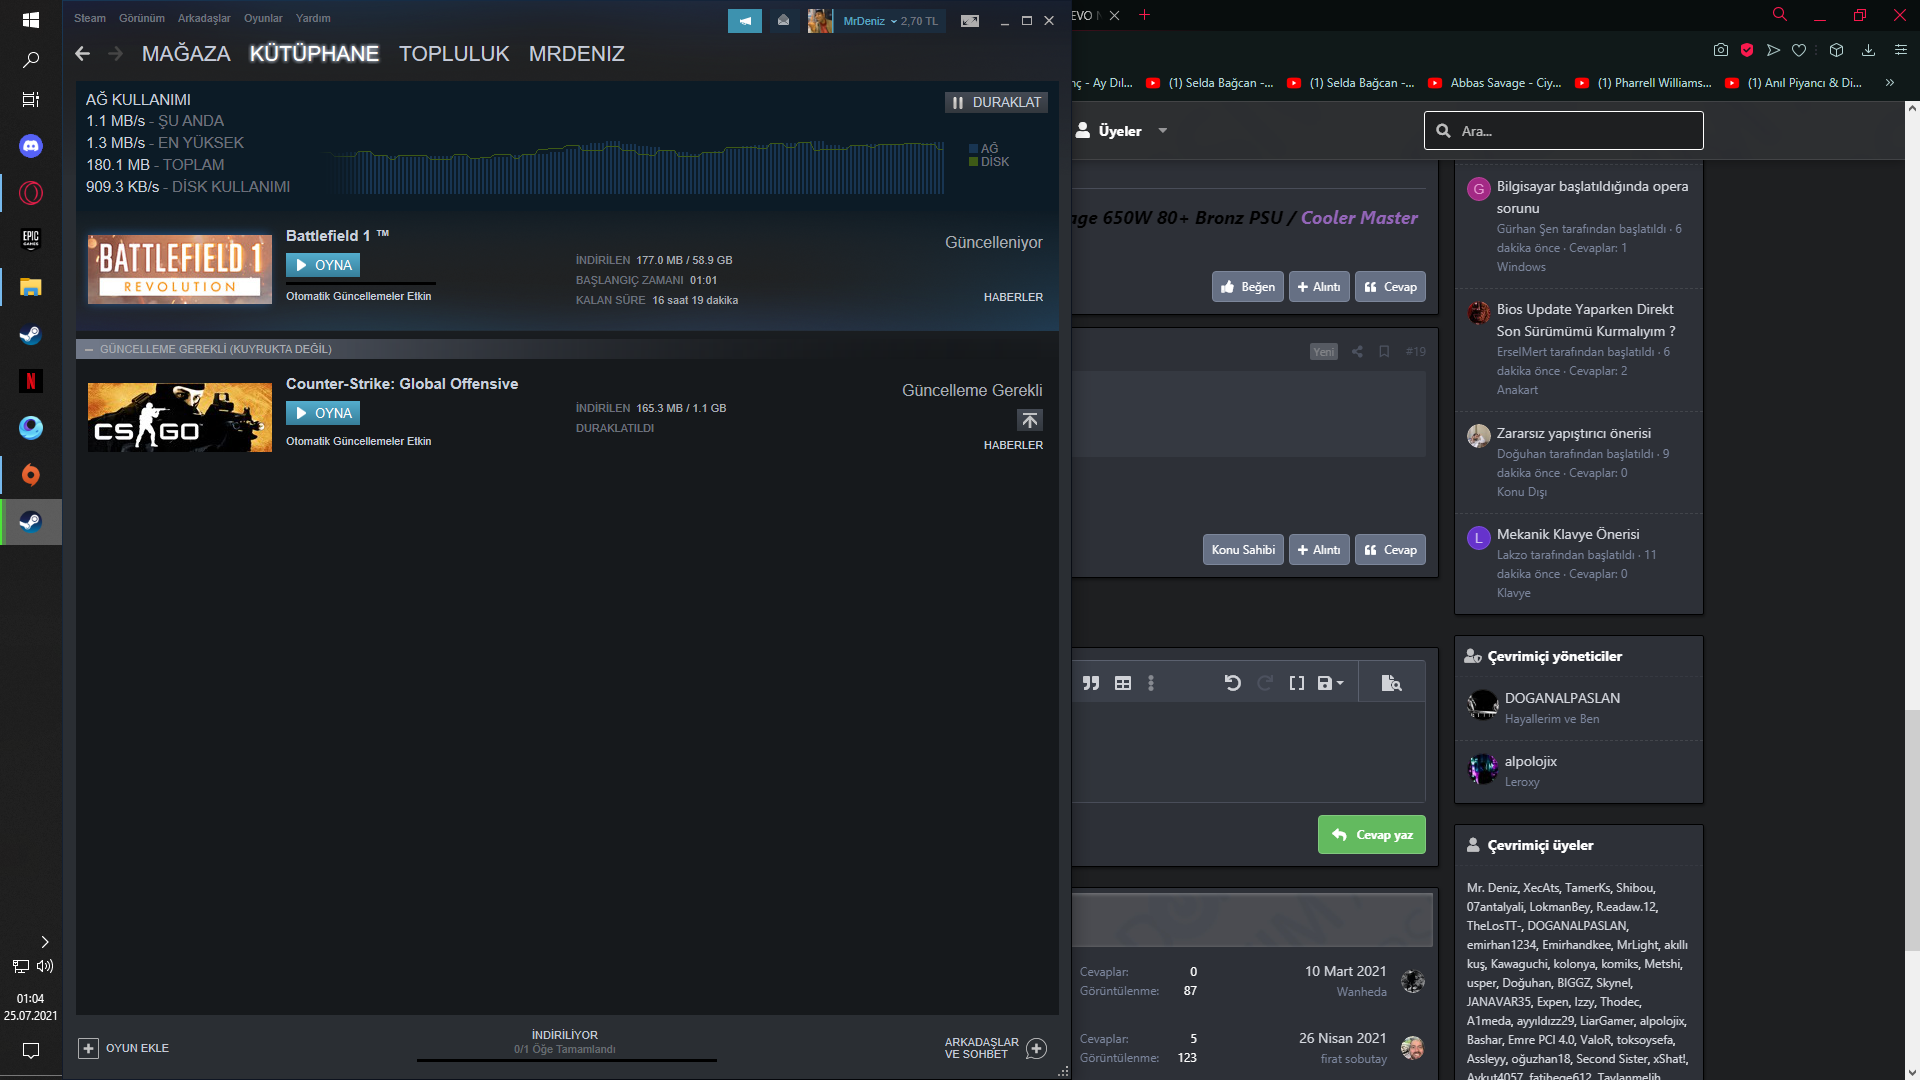Play Counter-Strike with OYNA button

pos(323,413)
